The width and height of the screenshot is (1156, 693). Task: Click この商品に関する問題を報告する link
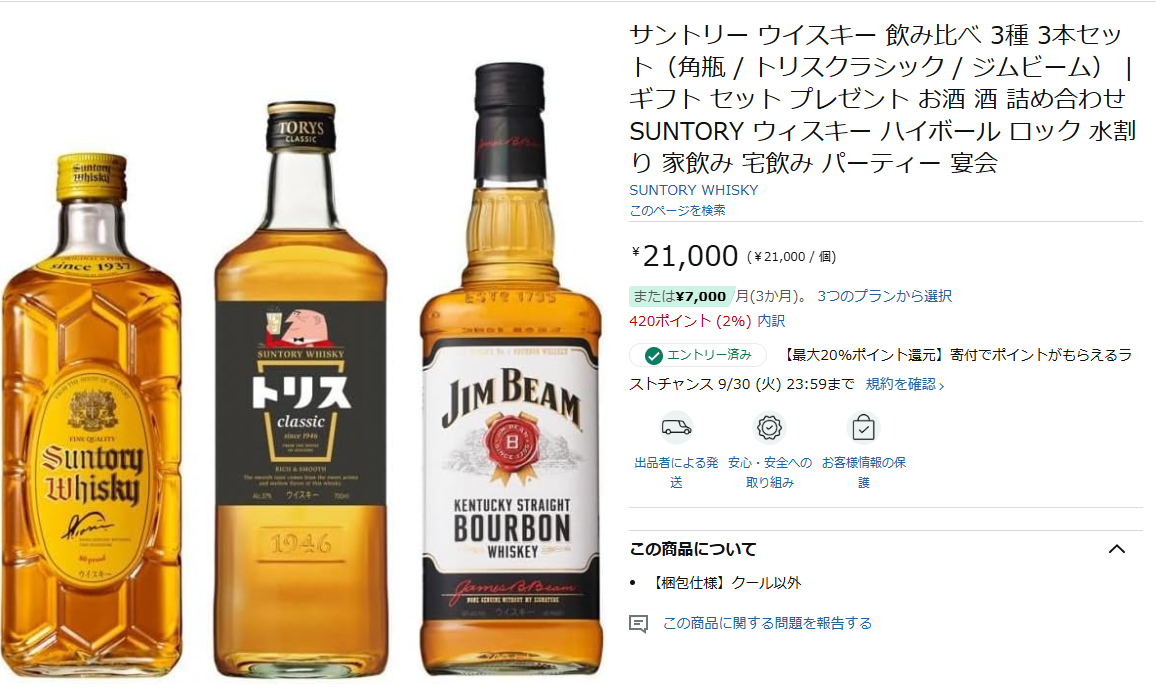[767, 624]
